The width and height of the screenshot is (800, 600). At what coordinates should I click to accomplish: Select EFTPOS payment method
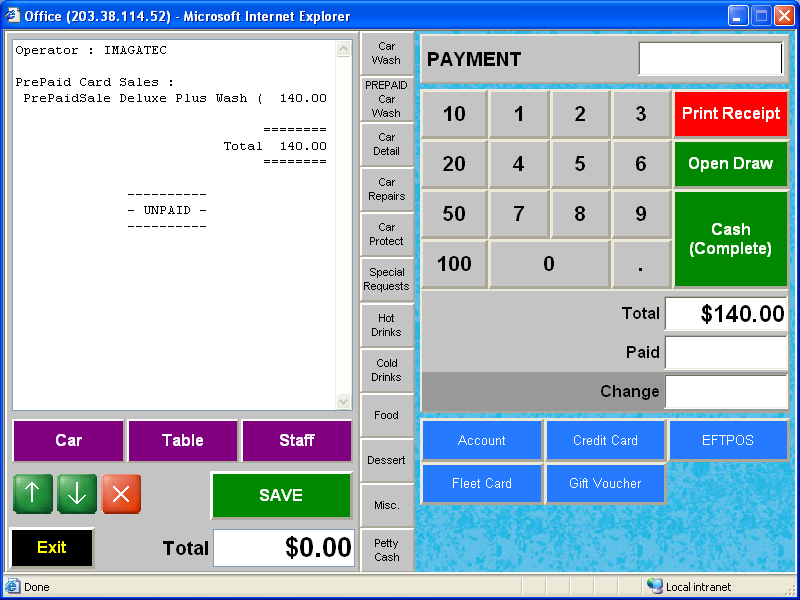tap(728, 440)
